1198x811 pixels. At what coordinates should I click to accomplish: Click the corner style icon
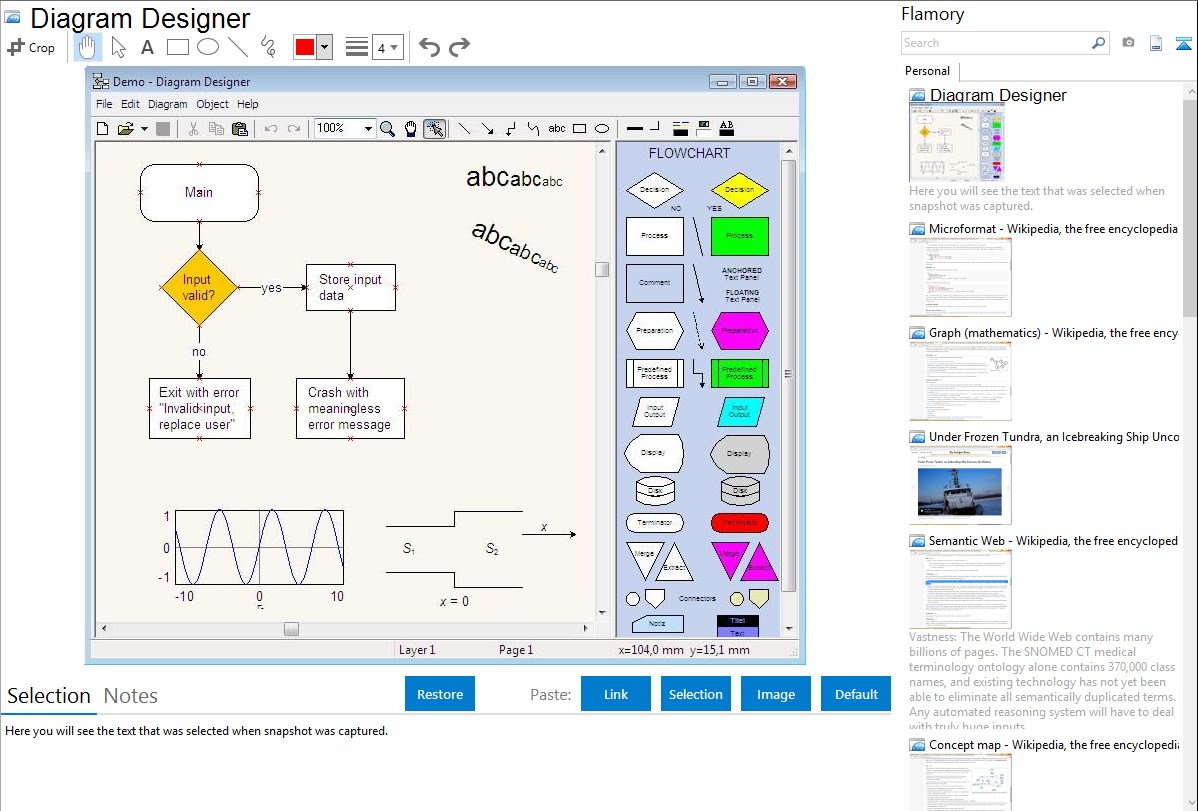pyautogui.click(x=655, y=127)
